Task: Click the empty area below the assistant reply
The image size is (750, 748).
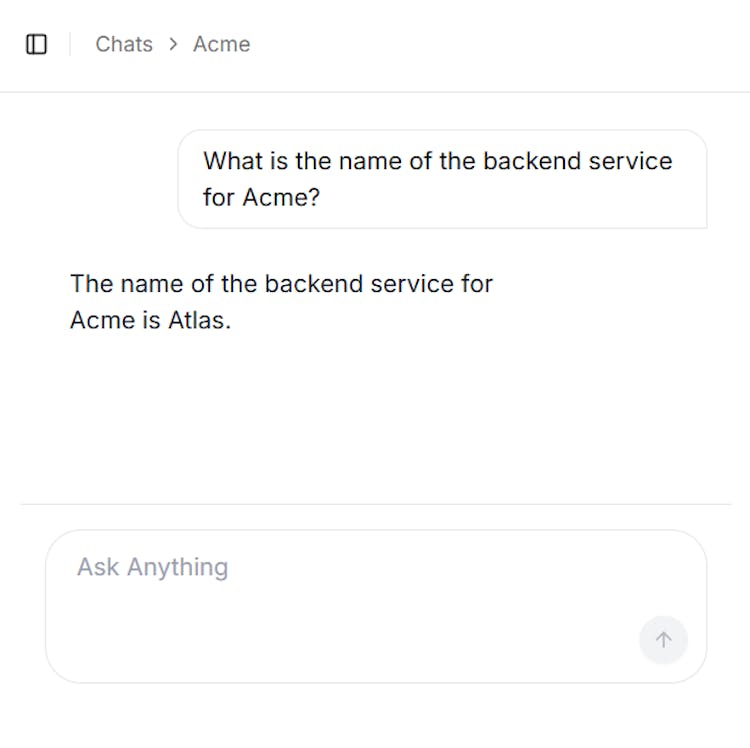Action: point(375,420)
